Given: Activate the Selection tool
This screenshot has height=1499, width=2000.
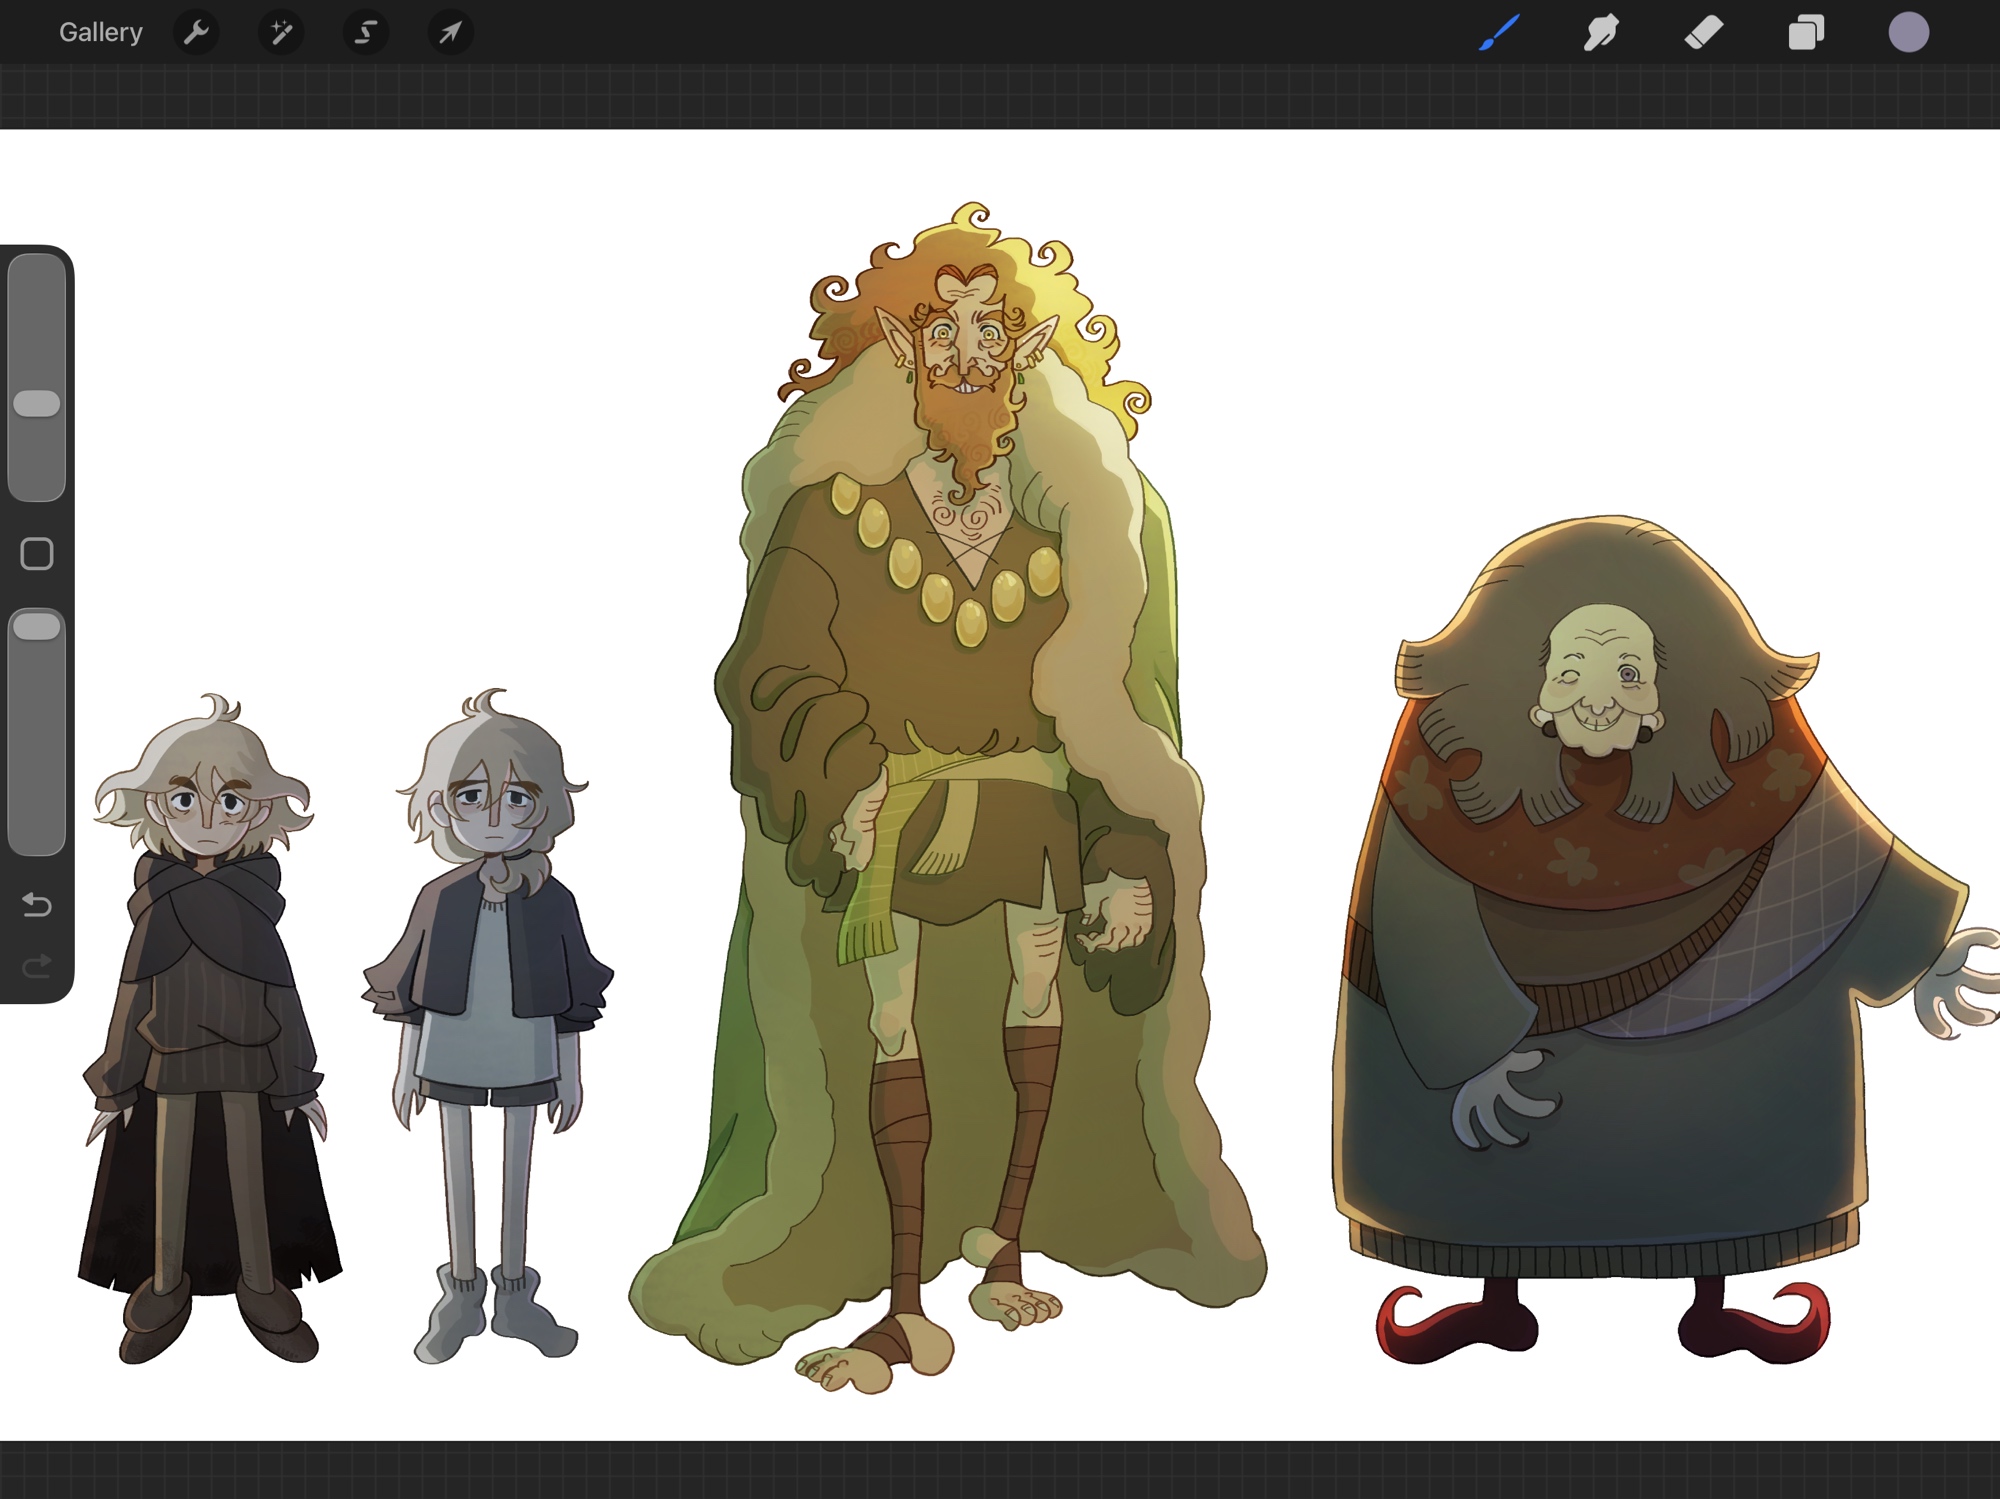Looking at the screenshot, I should [366, 33].
